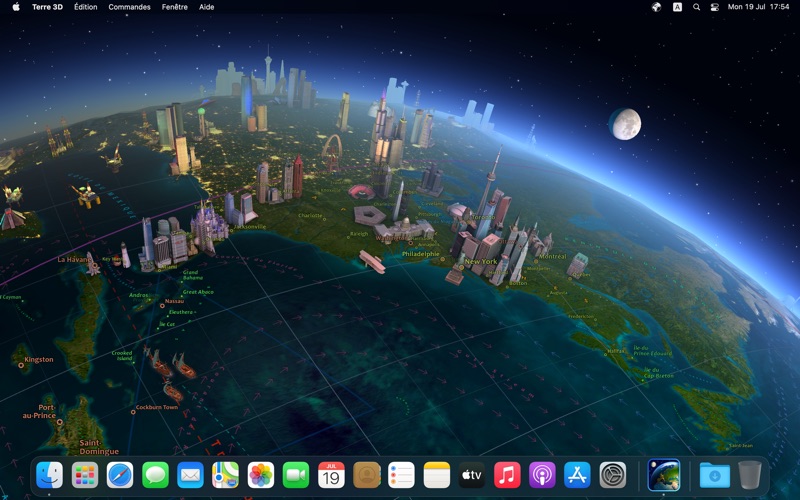Click the 'Grand Bahama' island label

[193, 275]
